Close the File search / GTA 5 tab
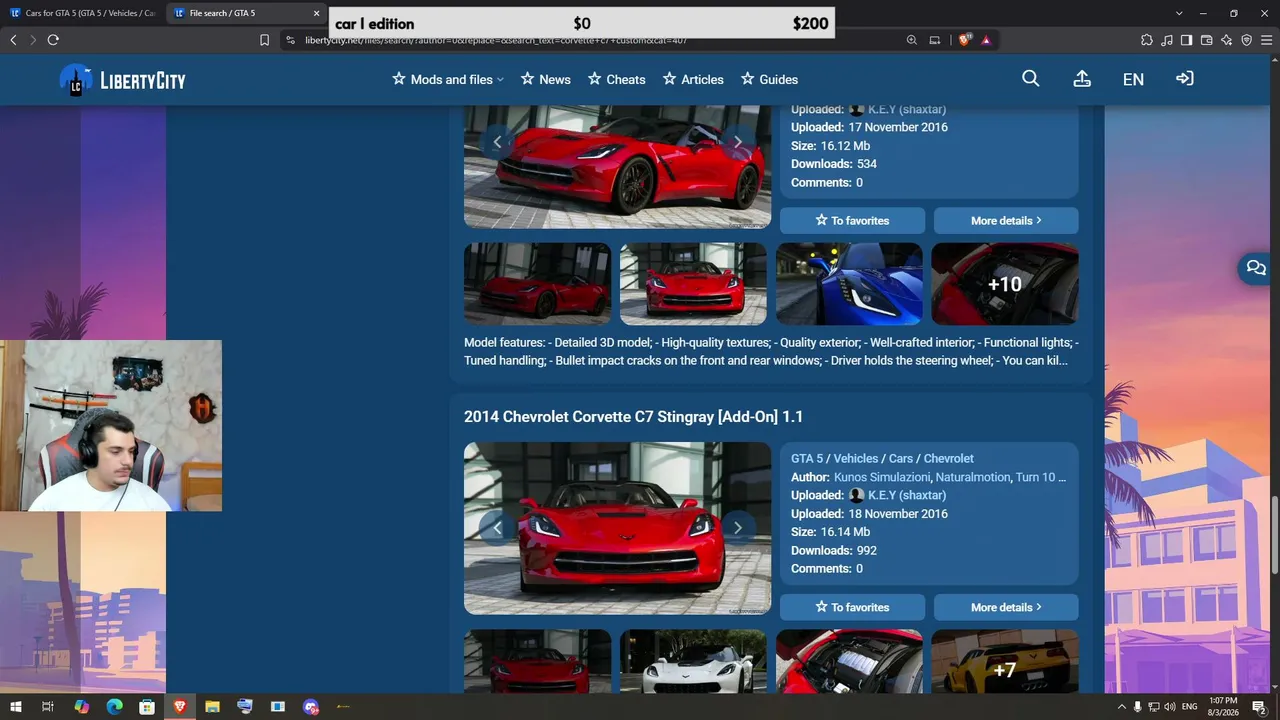1280x720 pixels. point(317,13)
